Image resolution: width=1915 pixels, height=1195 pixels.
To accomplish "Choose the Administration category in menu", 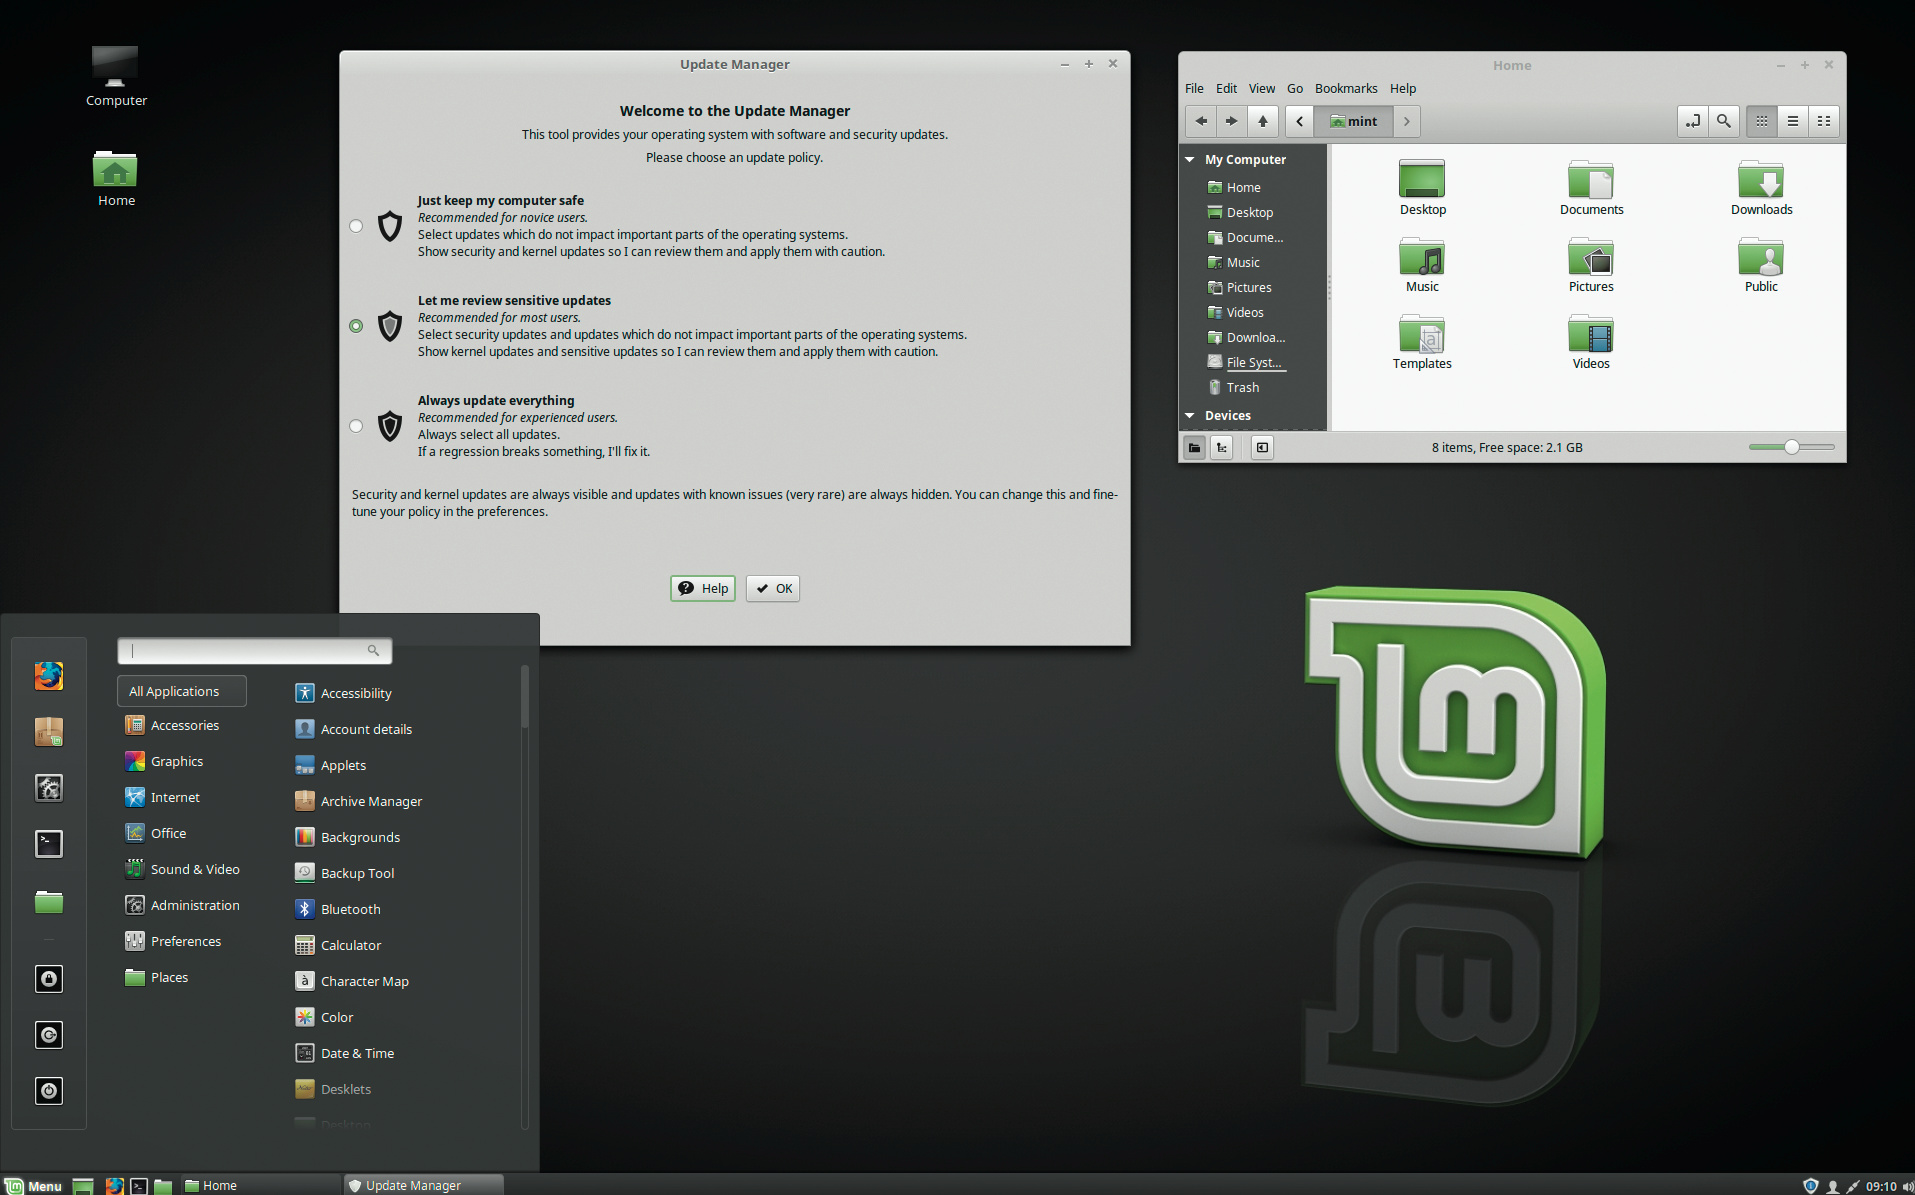I will (195, 905).
